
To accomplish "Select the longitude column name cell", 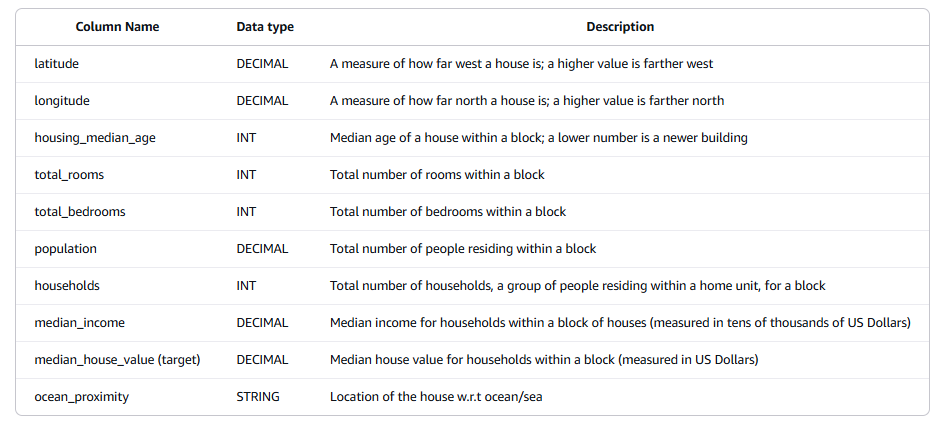I will (x=62, y=101).
